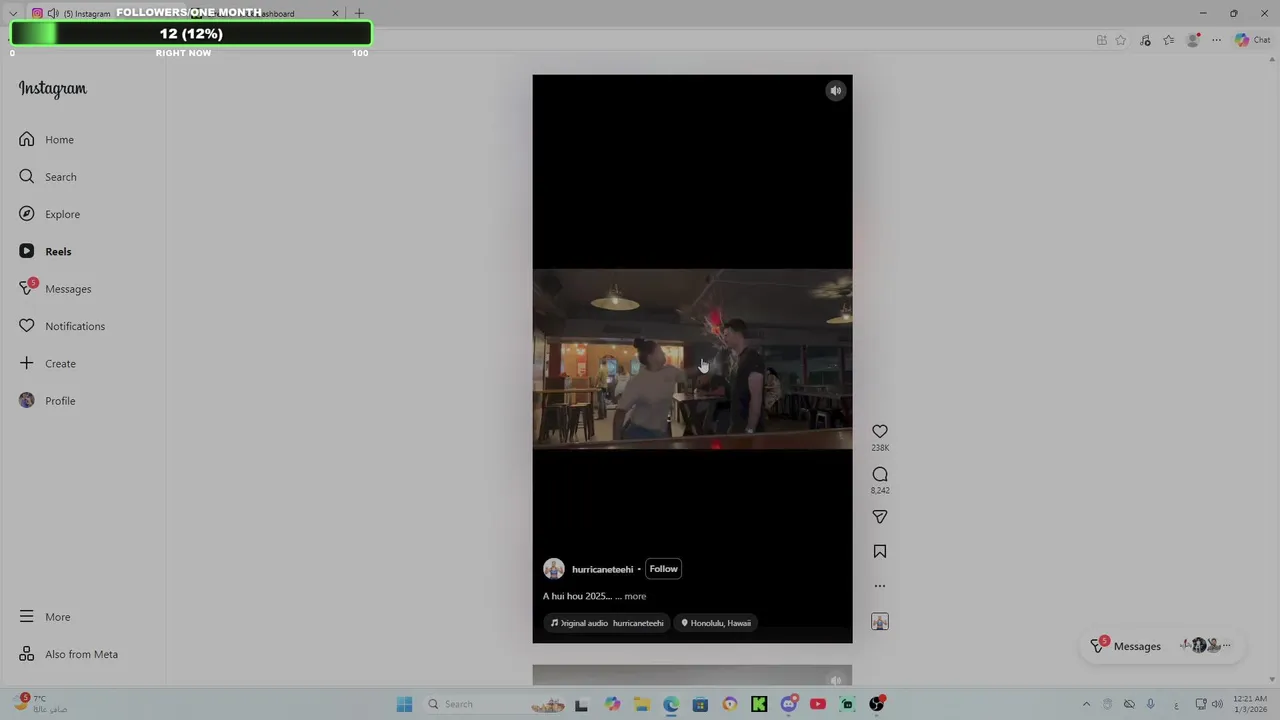Click the 238K likes count
The width and height of the screenshot is (1280, 720).
880,448
